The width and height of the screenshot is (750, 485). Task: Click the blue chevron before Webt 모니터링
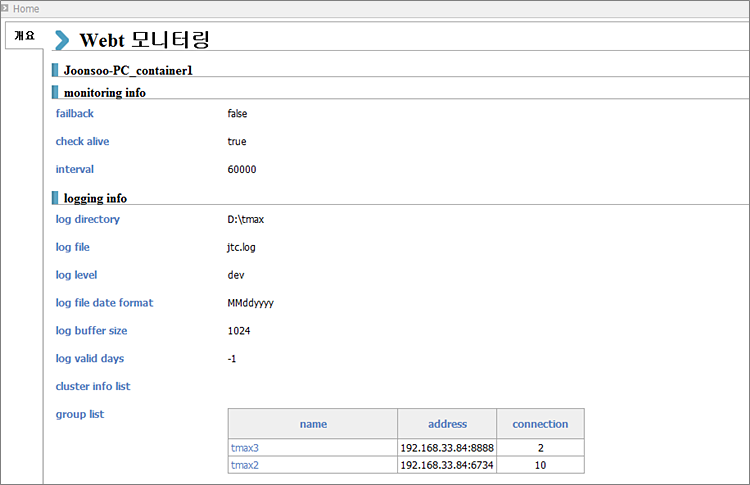62,40
